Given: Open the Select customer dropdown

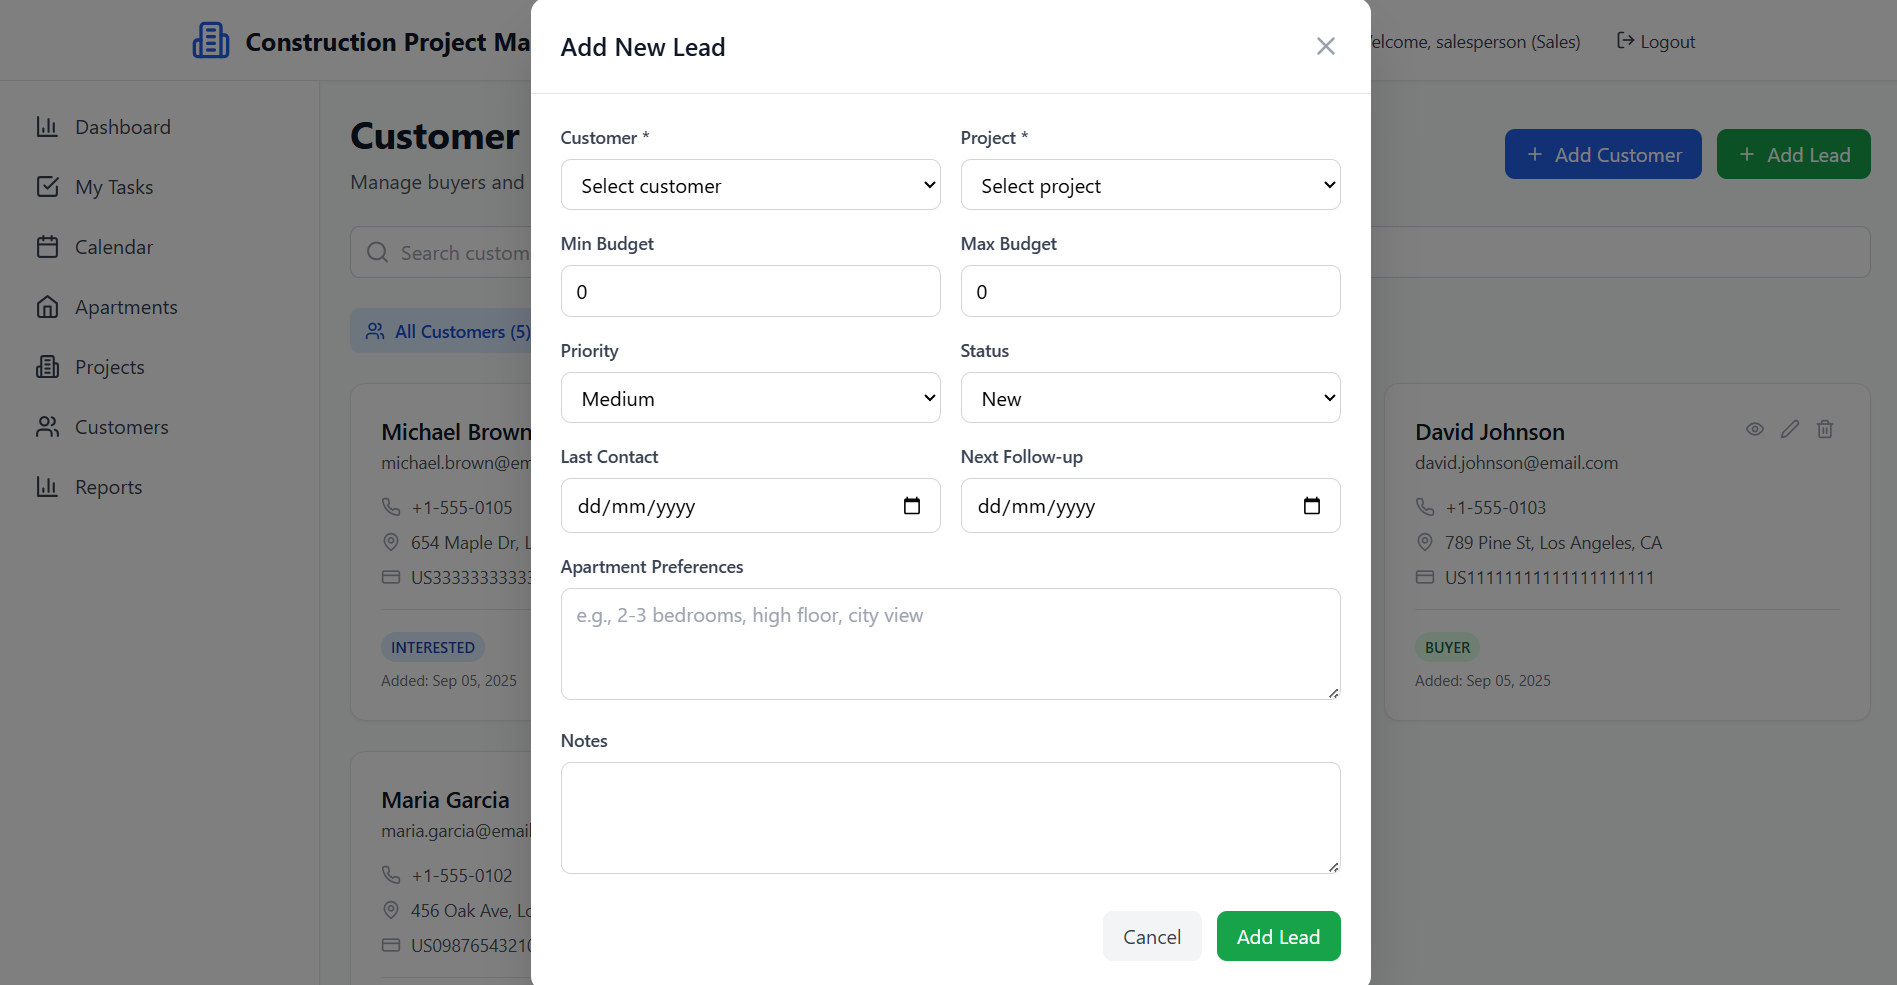Looking at the screenshot, I should [750, 185].
